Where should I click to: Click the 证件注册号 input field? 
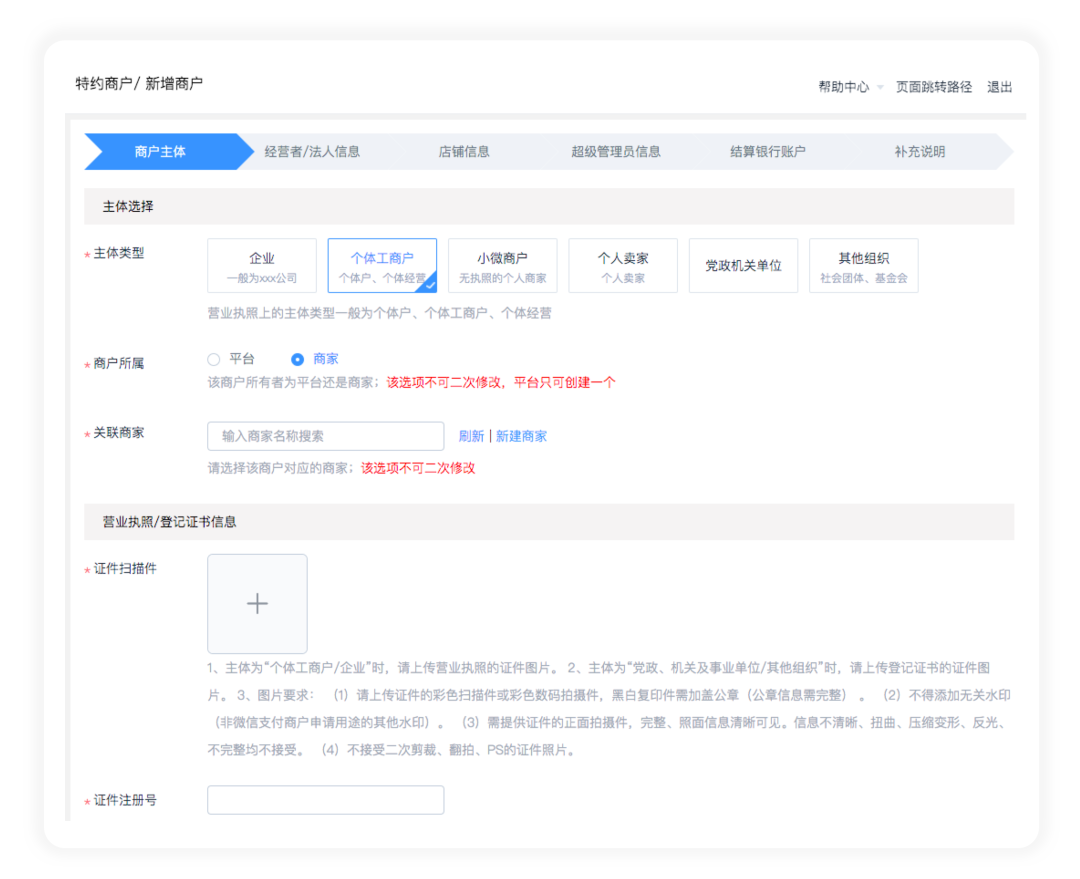[325, 800]
